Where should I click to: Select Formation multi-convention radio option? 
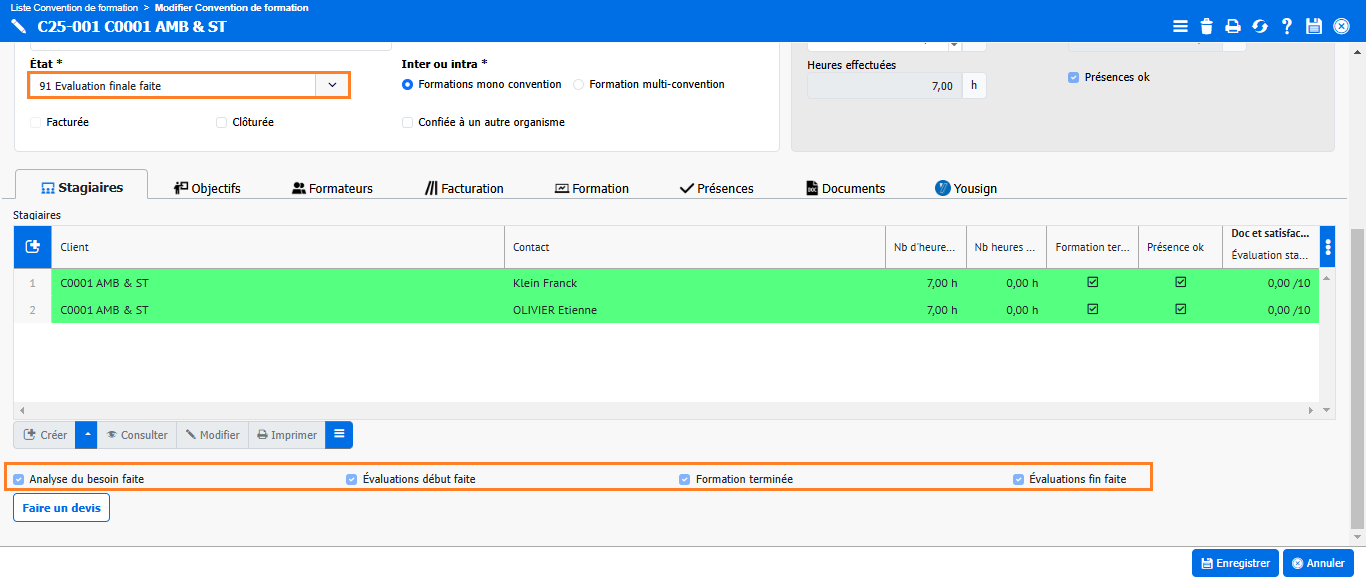(579, 85)
